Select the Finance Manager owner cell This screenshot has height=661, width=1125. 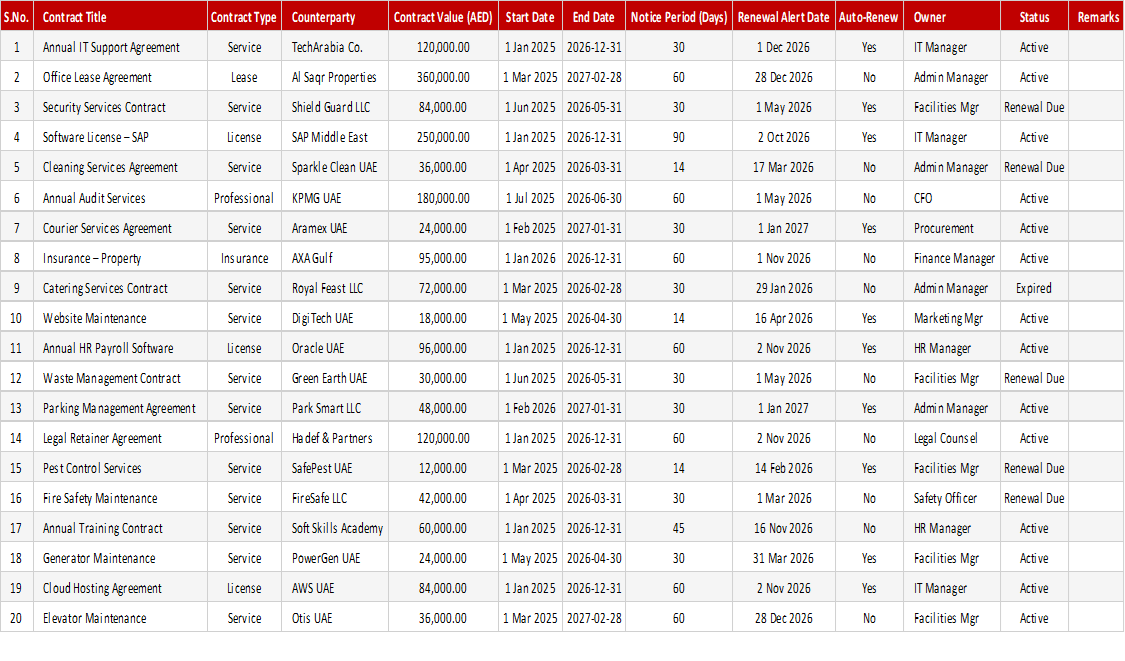[x=952, y=258]
